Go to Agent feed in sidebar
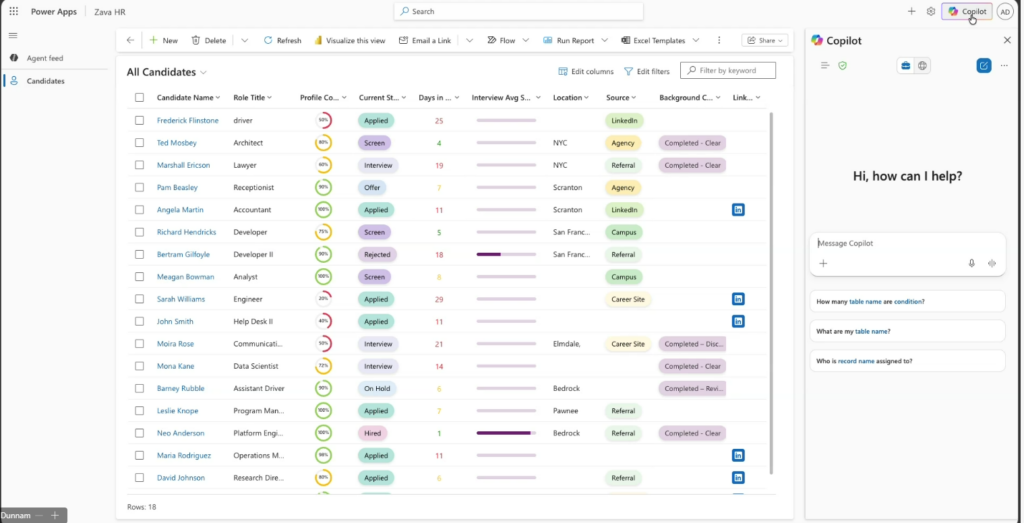The image size is (1024, 523). coord(44,58)
